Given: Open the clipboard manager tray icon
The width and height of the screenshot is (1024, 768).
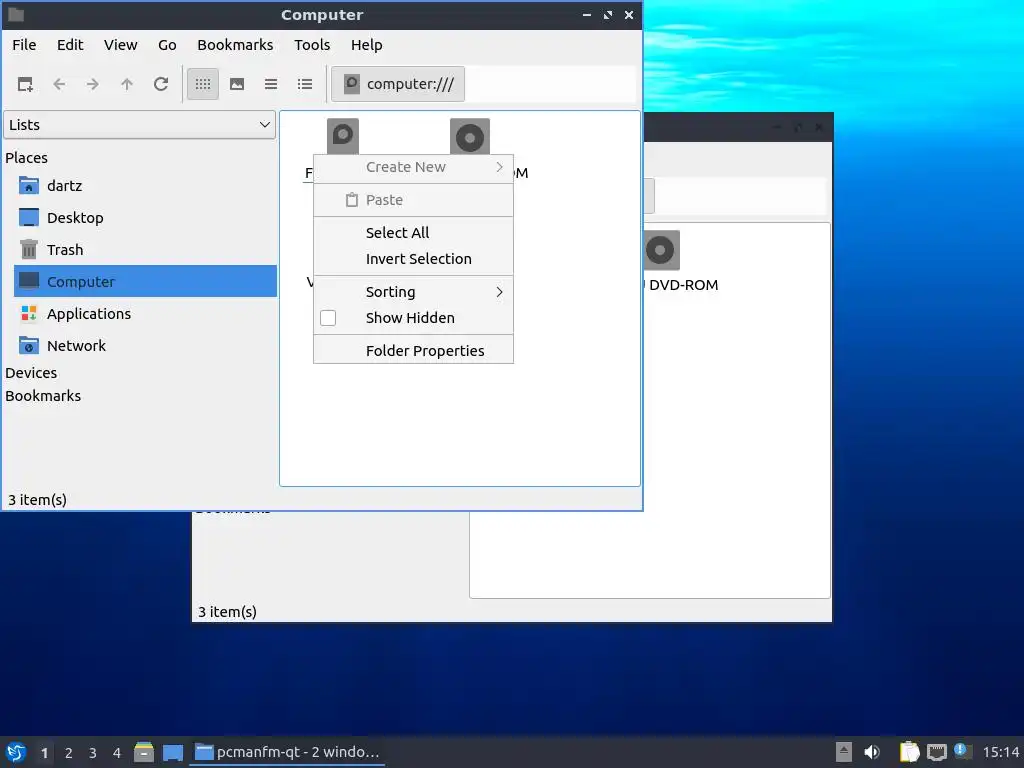Looking at the screenshot, I should point(909,752).
